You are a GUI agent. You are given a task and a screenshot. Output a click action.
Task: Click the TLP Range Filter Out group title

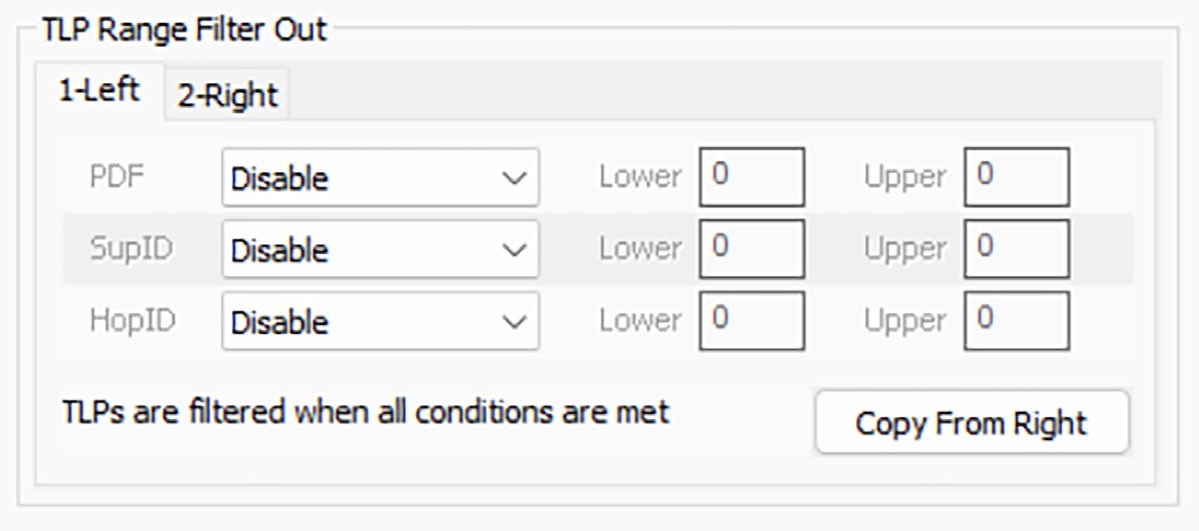(184, 30)
